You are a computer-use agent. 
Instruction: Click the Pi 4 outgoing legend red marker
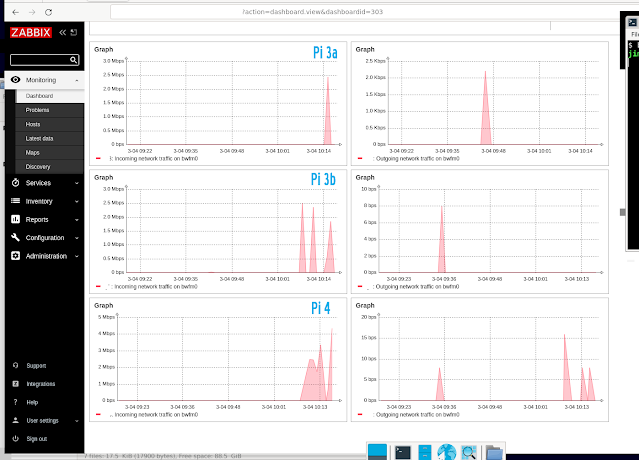360,414
